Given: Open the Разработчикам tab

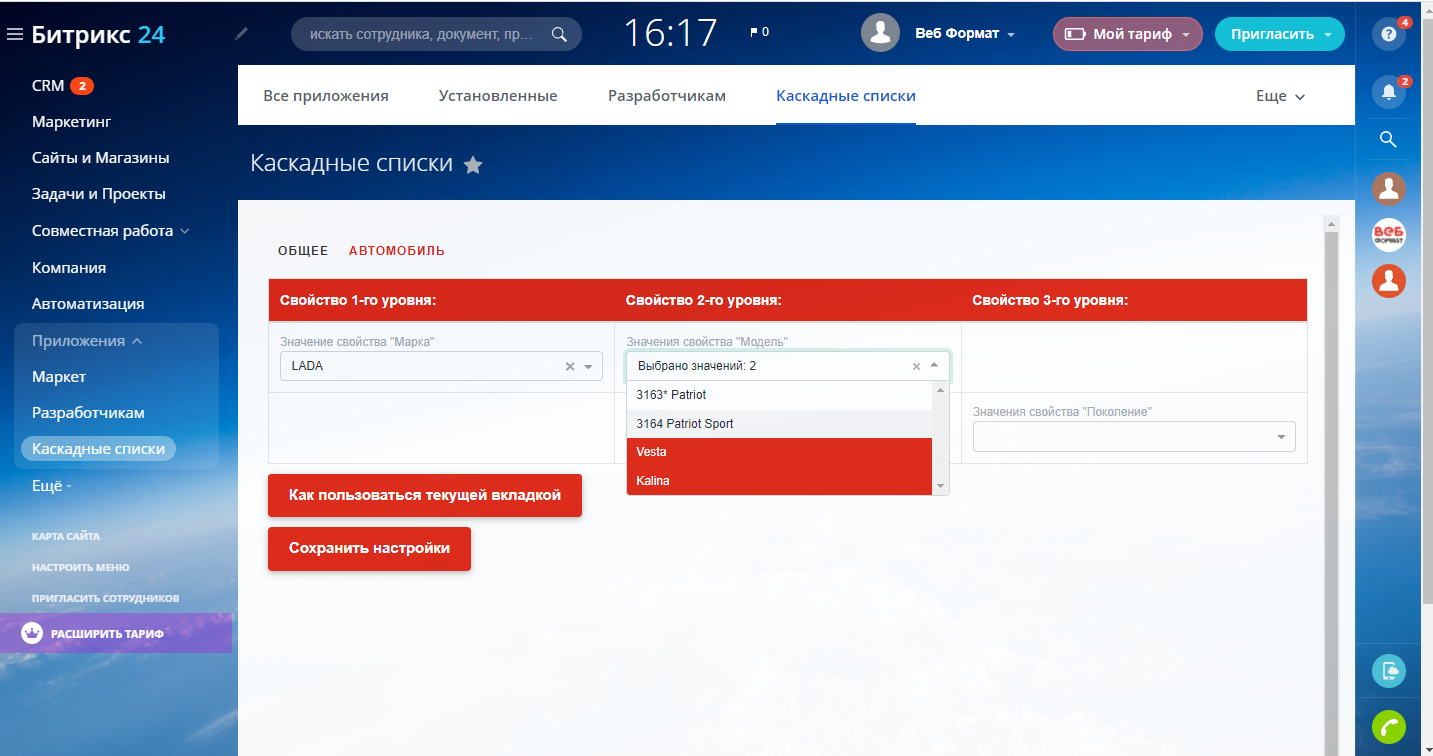Looking at the screenshot, I should 667,96.
